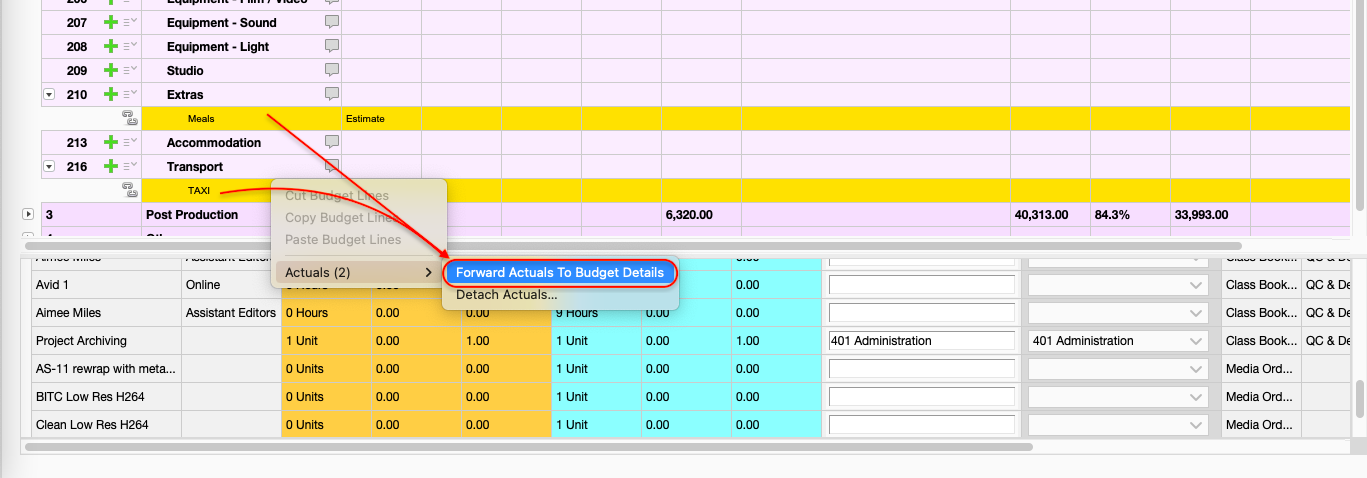
Task: Click the green plus icon for 216 Transport
Action: pos(111,166)
